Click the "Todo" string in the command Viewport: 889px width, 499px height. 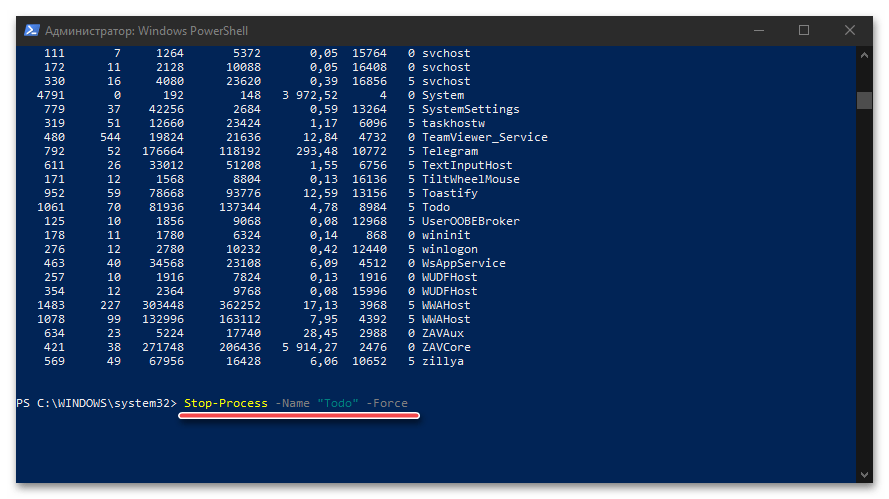tap(338, 403)
